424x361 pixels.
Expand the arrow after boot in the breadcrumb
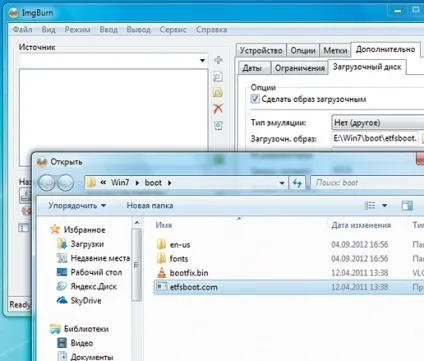click(169, 183)
